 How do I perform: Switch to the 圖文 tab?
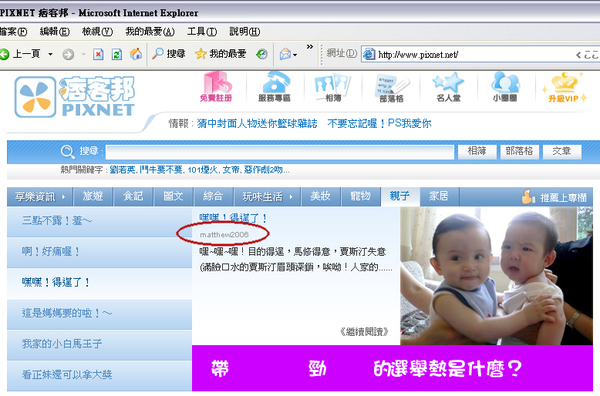[173, 197]
